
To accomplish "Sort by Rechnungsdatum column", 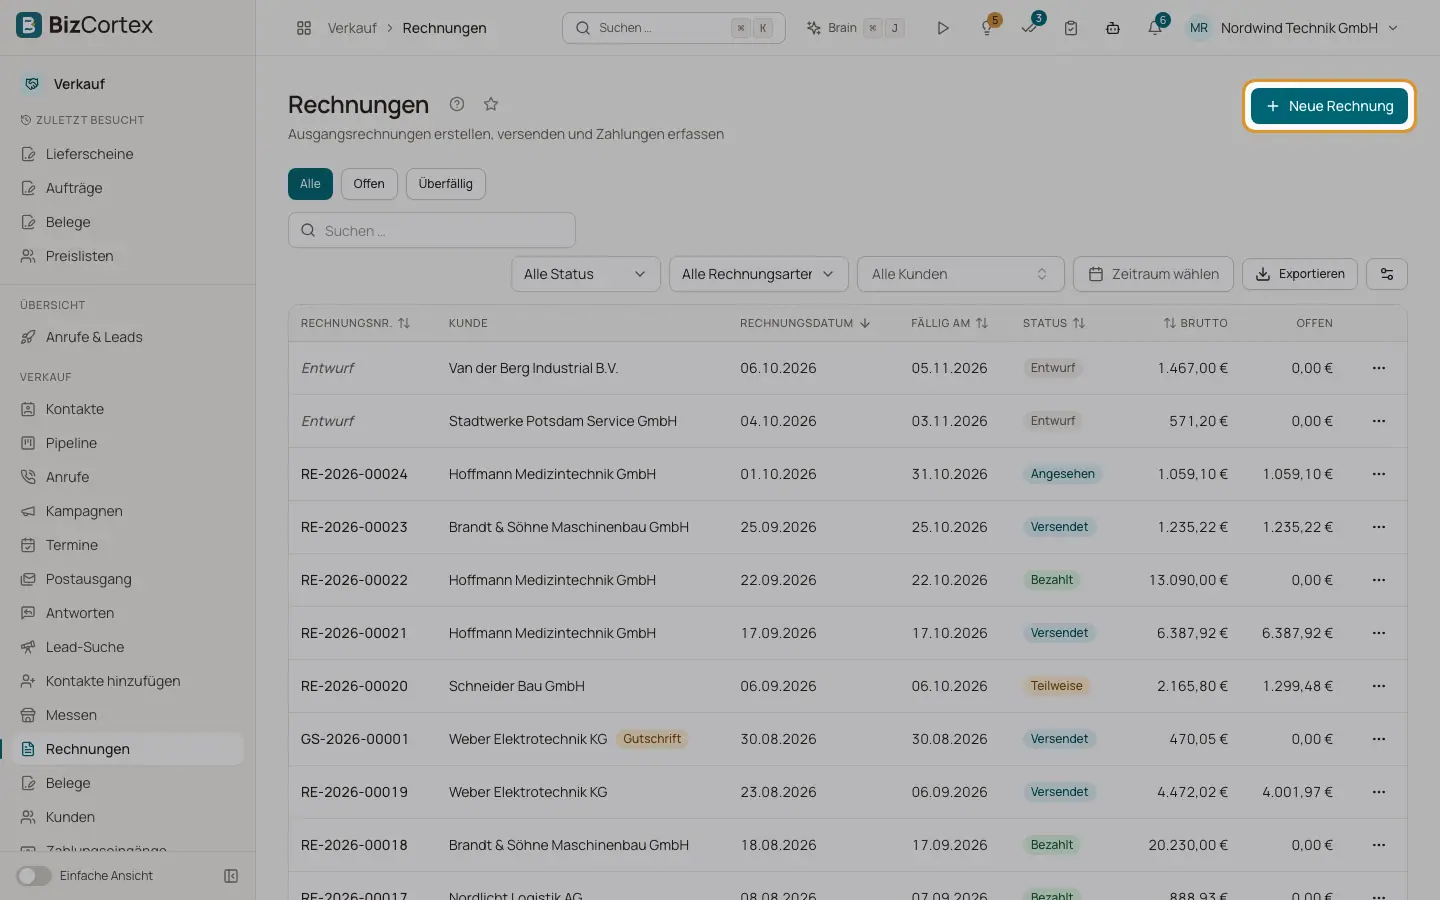I will 805,323.
